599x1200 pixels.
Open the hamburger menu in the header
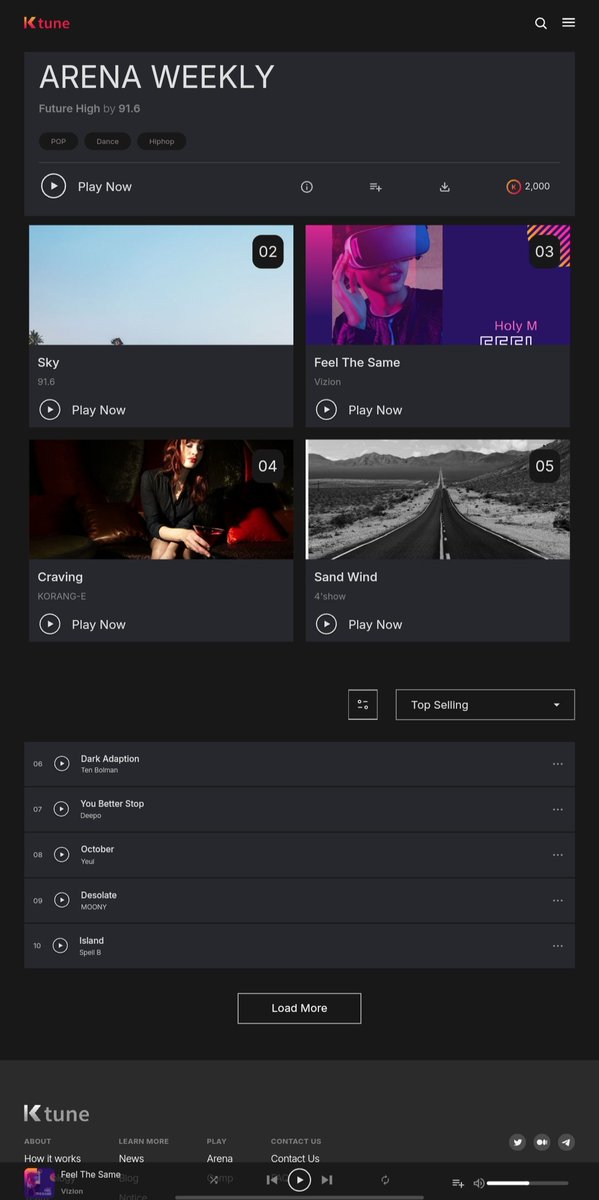point(568,22)
